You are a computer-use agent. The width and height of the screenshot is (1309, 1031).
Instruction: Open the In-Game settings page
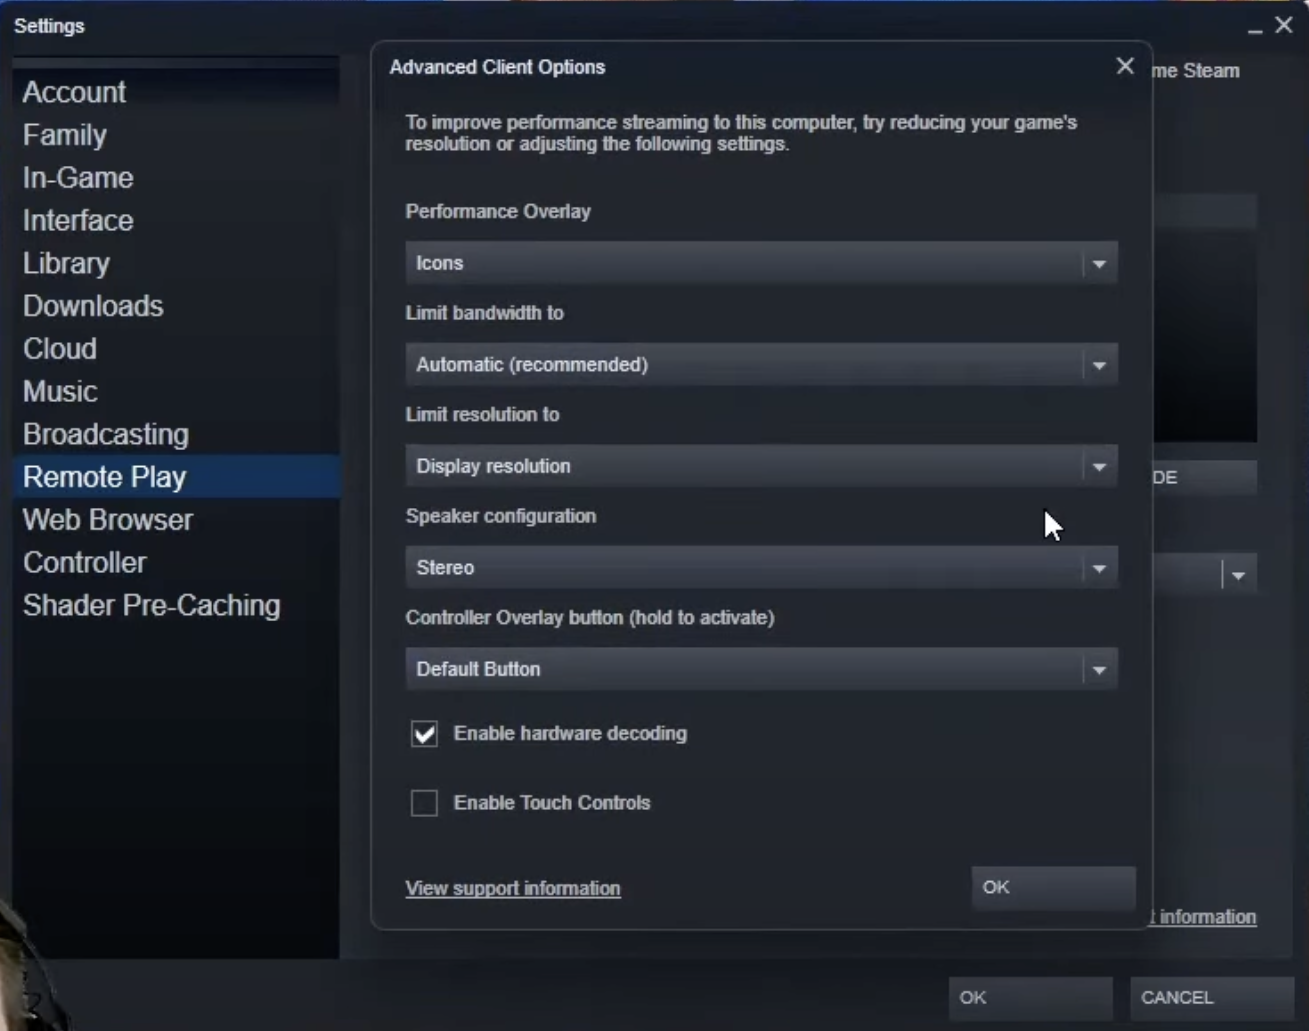point(78,178)
